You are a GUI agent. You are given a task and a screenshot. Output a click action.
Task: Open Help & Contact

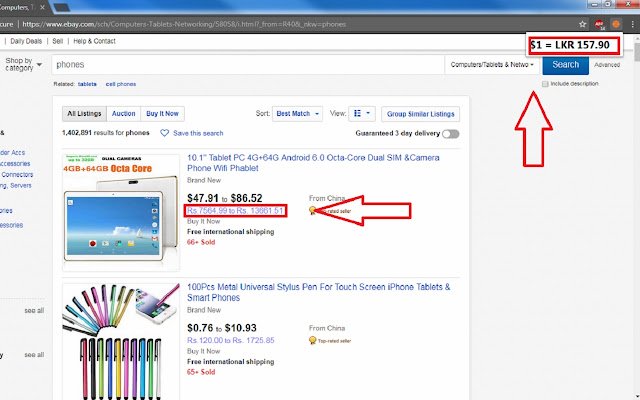click(94, 41)
